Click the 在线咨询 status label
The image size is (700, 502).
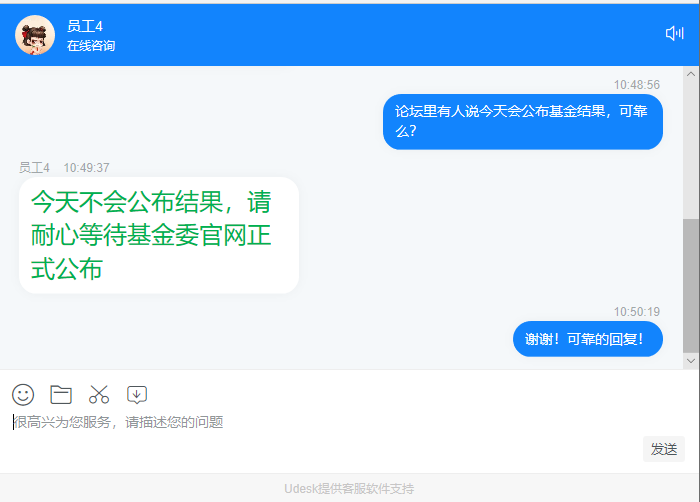(91, 46)
